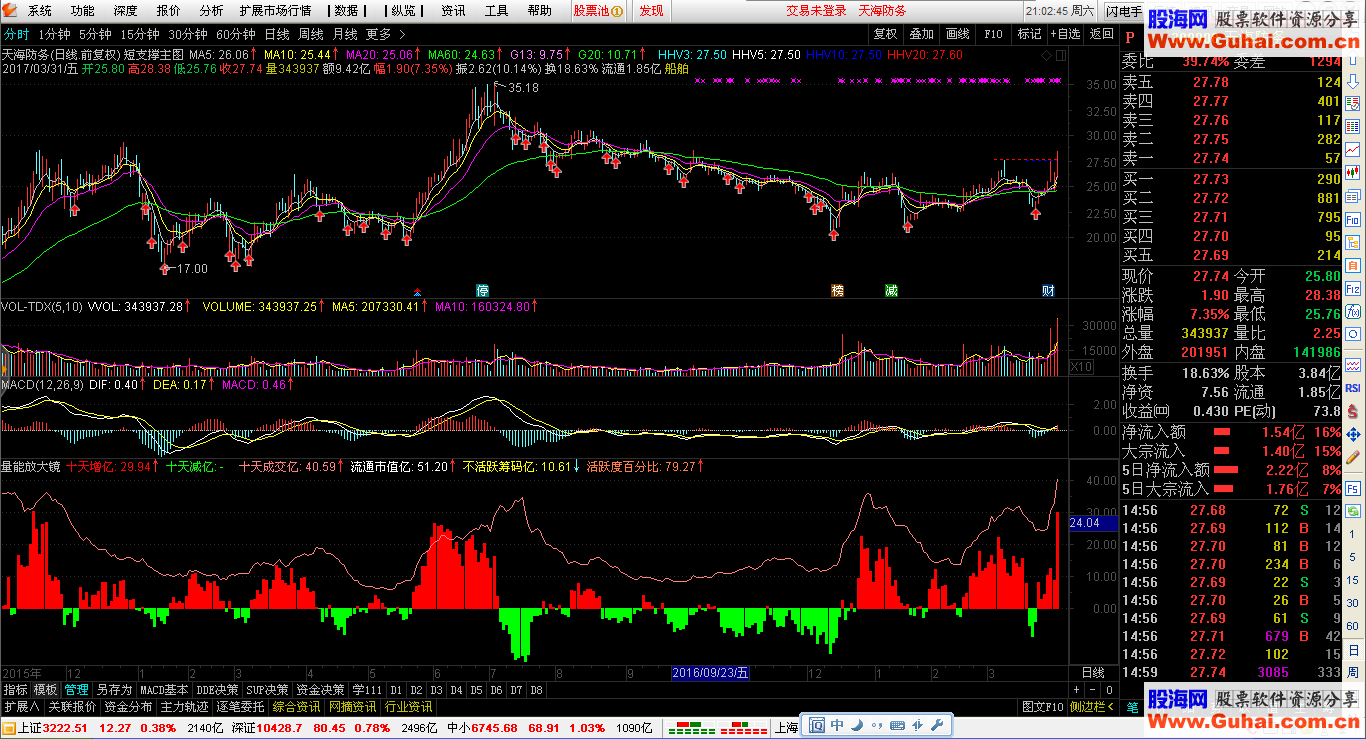Screen dimensions: 1366x739
Task: Switch chart period to 月线
Action: [x=345, y=33]
